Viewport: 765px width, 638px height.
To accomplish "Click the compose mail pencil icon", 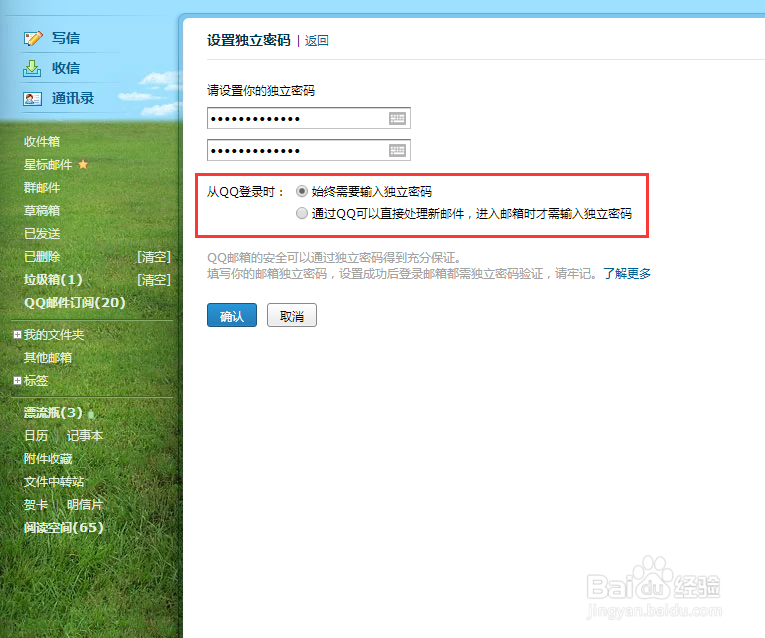I will click(33, 38).
